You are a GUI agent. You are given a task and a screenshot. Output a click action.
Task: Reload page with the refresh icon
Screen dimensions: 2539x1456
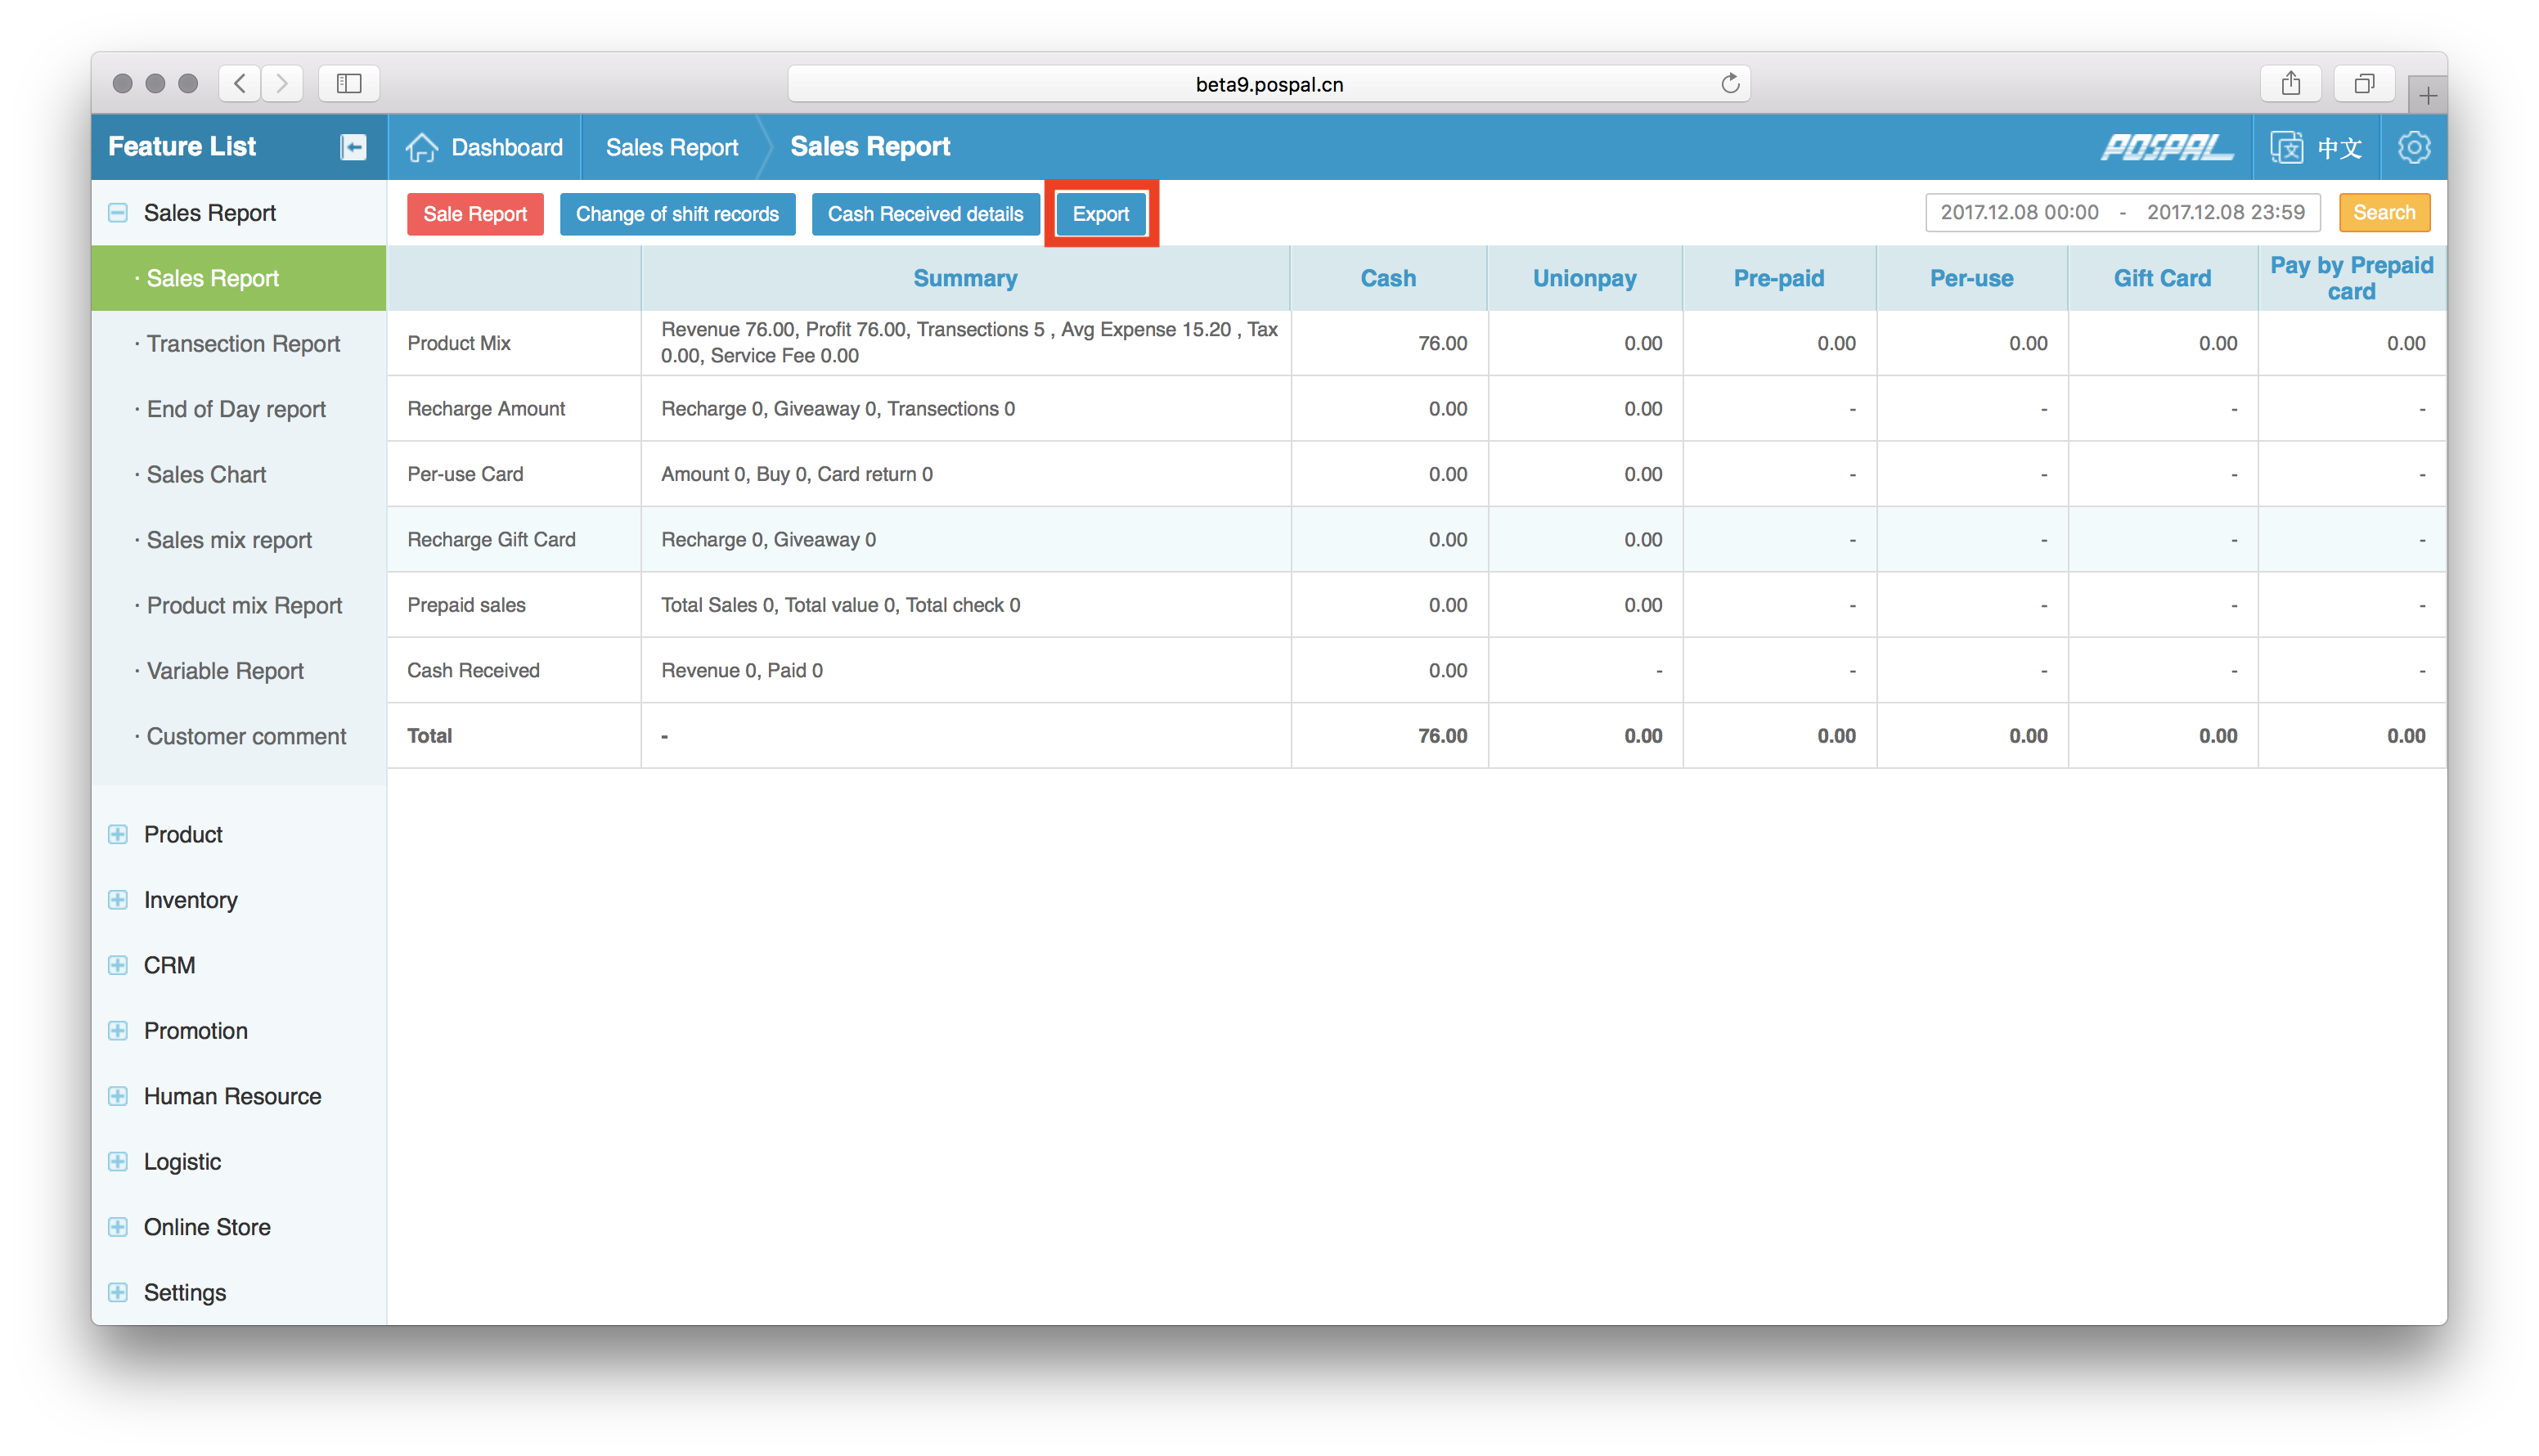click(x=1730, y=84)
